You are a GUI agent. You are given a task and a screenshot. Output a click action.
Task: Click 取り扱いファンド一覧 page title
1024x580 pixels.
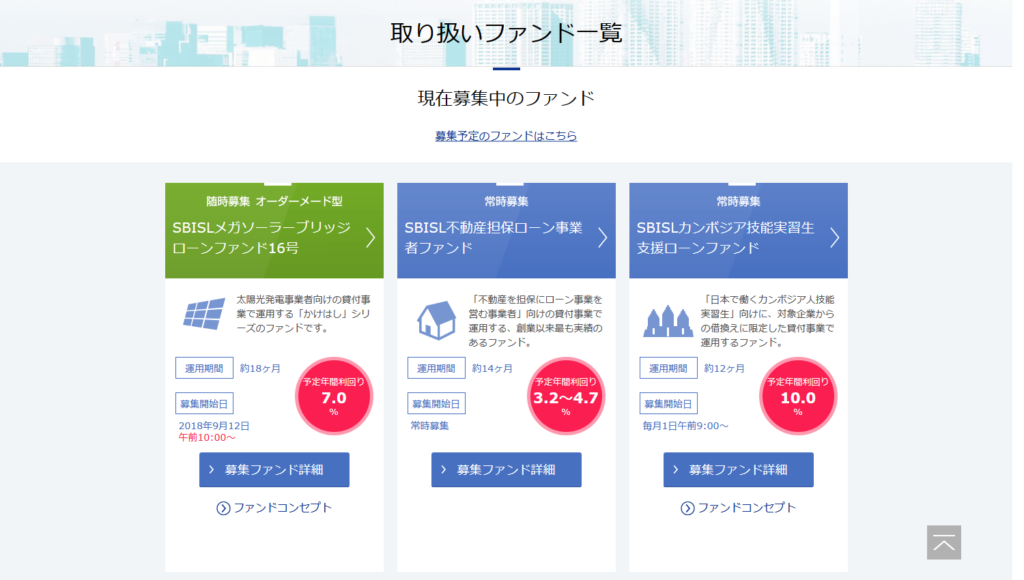[506, 32]
